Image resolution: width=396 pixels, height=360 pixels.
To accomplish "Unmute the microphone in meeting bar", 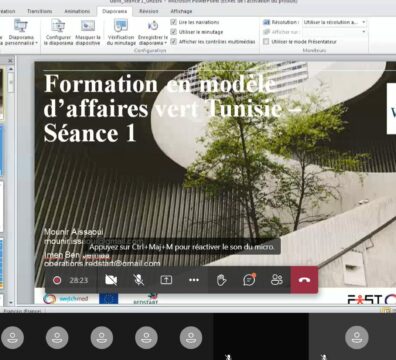I will point(139,280).
